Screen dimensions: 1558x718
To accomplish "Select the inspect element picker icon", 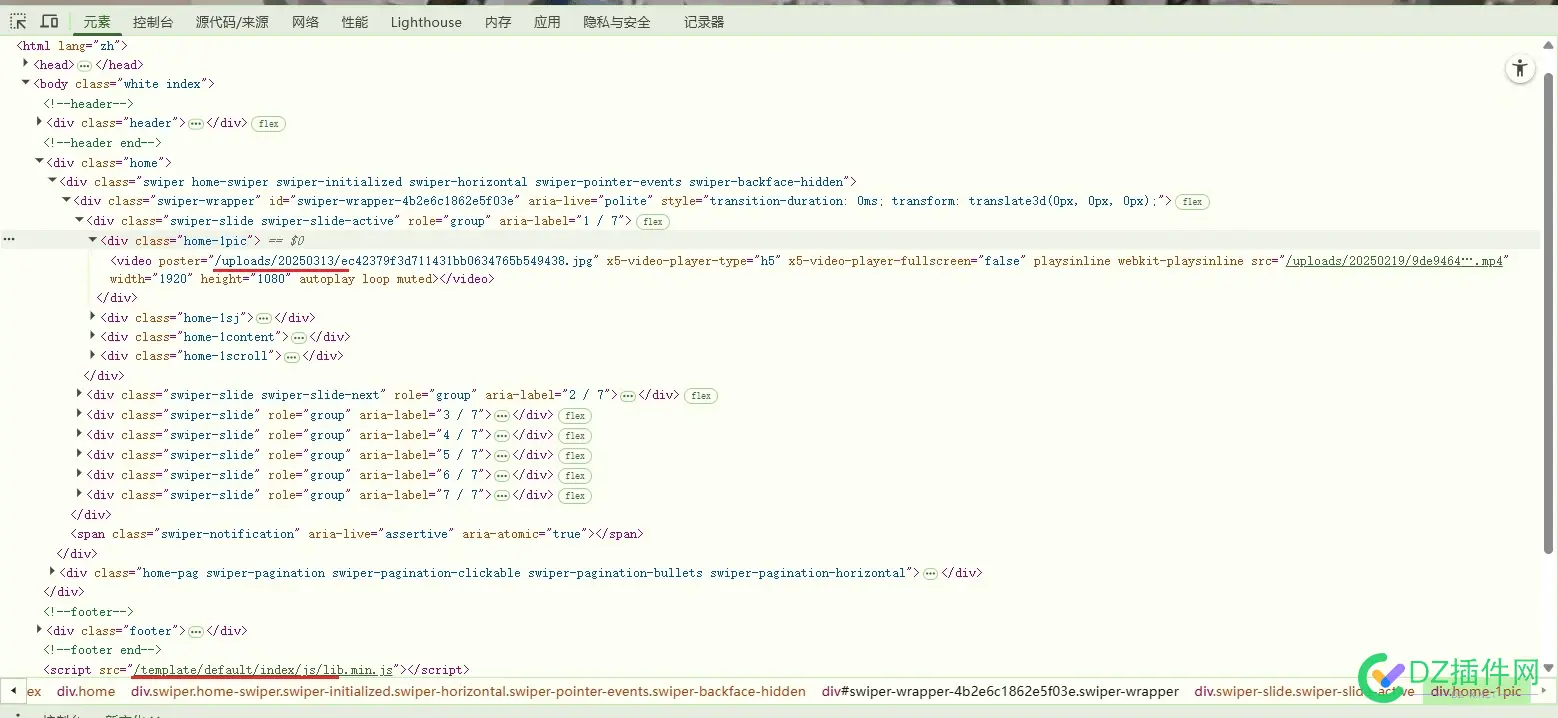I will [x=18, y=22].
